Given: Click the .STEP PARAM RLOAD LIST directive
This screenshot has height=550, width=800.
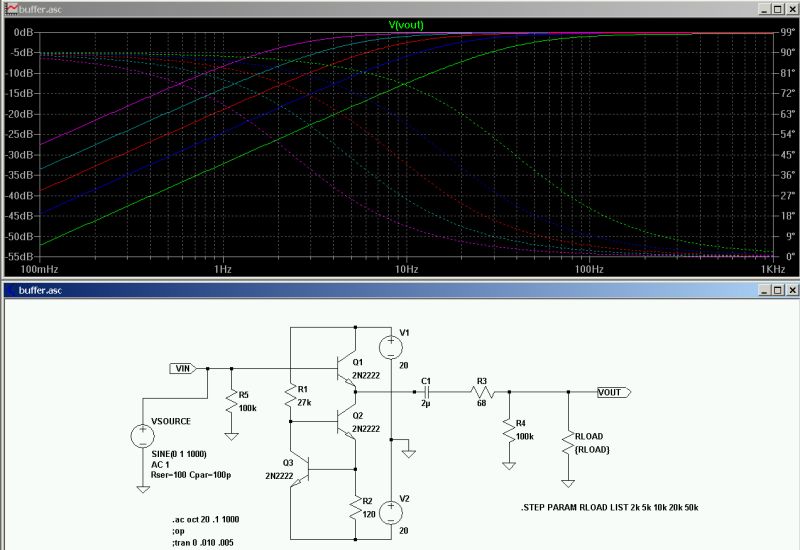Looking at the screenshot, I should [610, 508].
